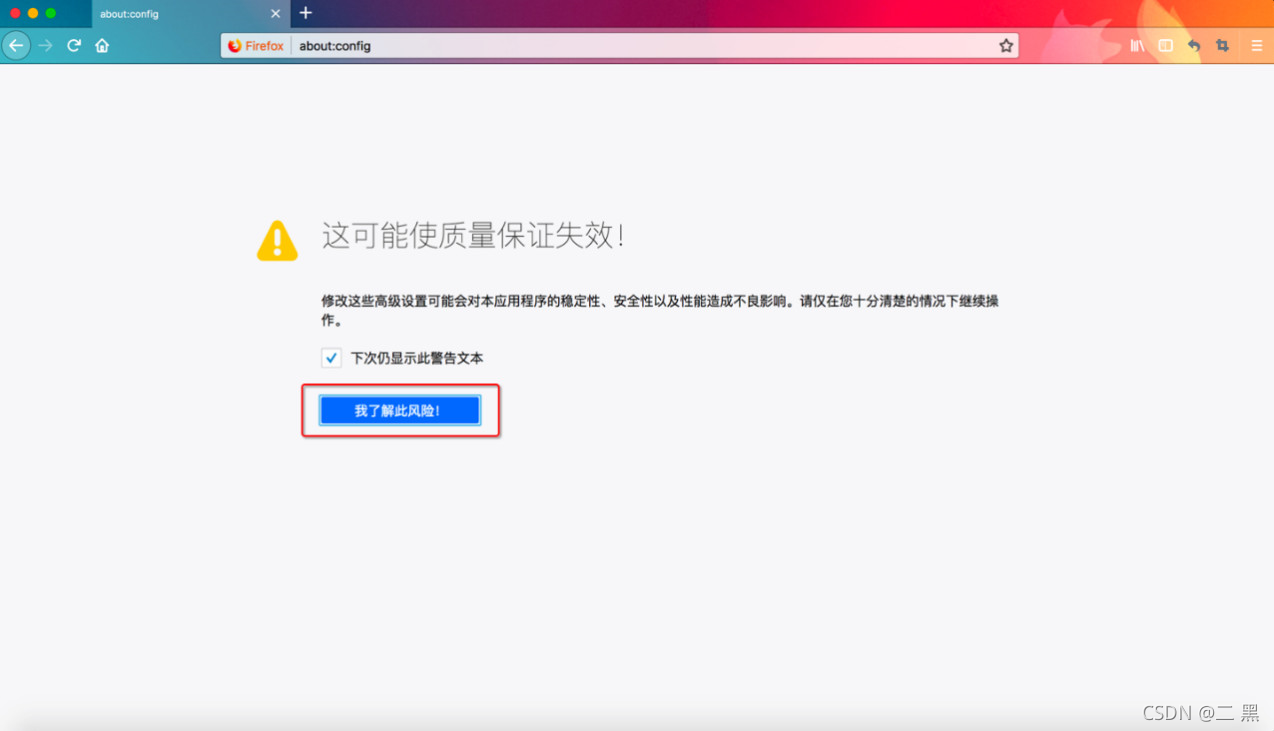Click the 下次仍显示此警告文本 label
The image size is (1274, 731).
point(417,358)
